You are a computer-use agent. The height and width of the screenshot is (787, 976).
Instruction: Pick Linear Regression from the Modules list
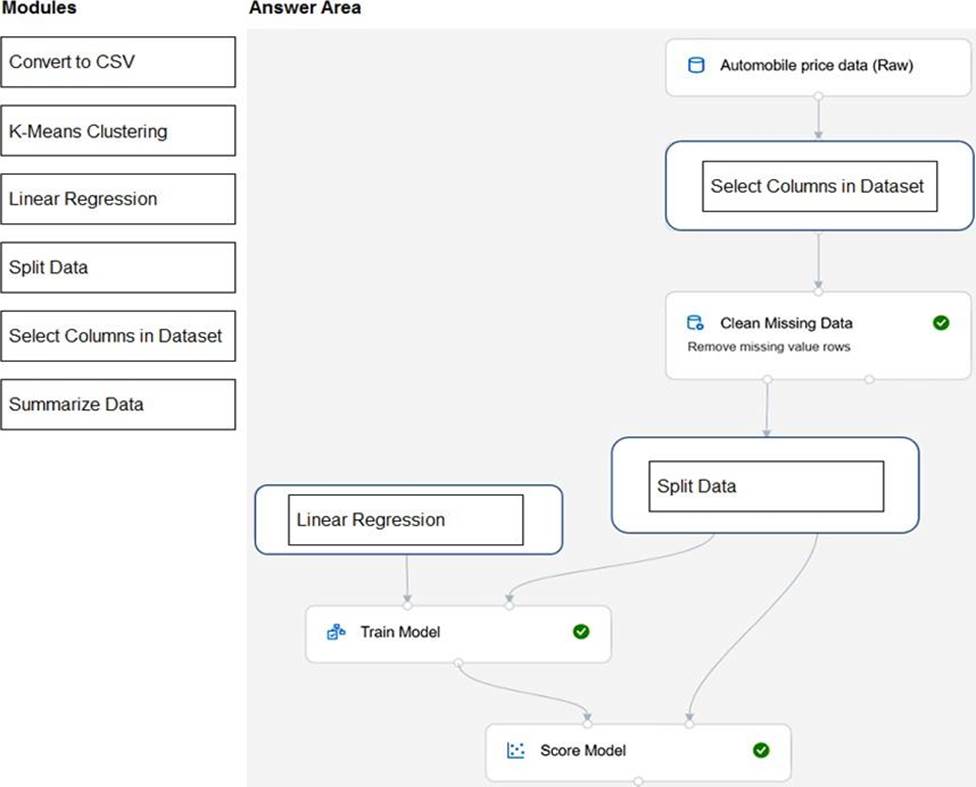[118, 199]
